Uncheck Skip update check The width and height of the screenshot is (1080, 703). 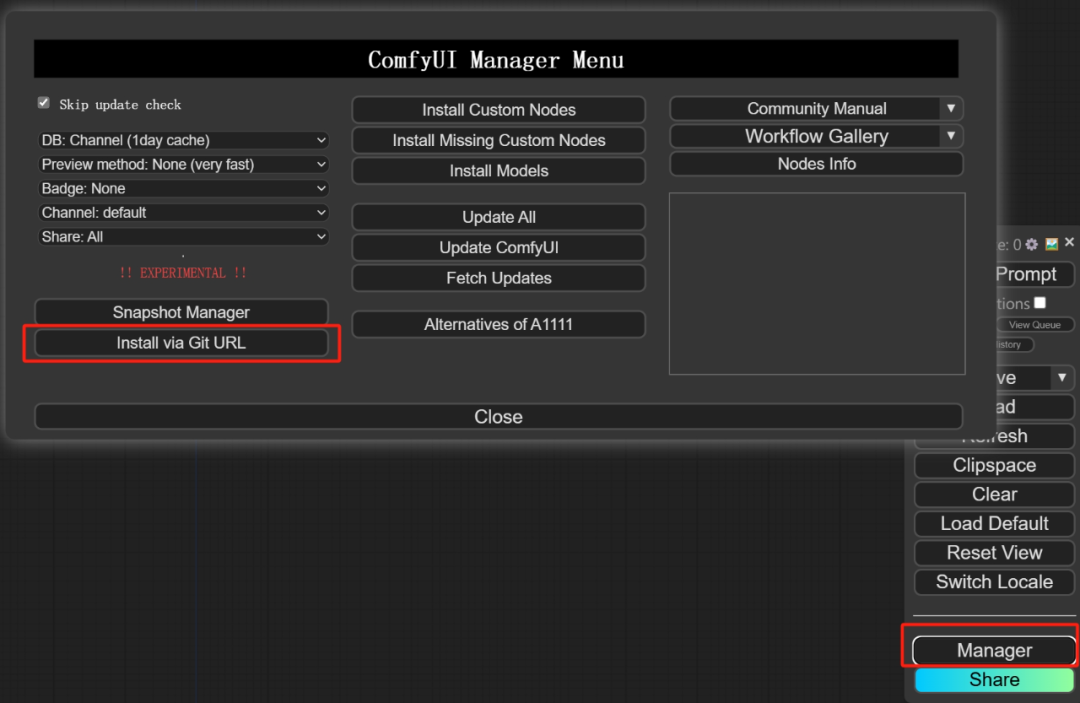tap(43, 103)
